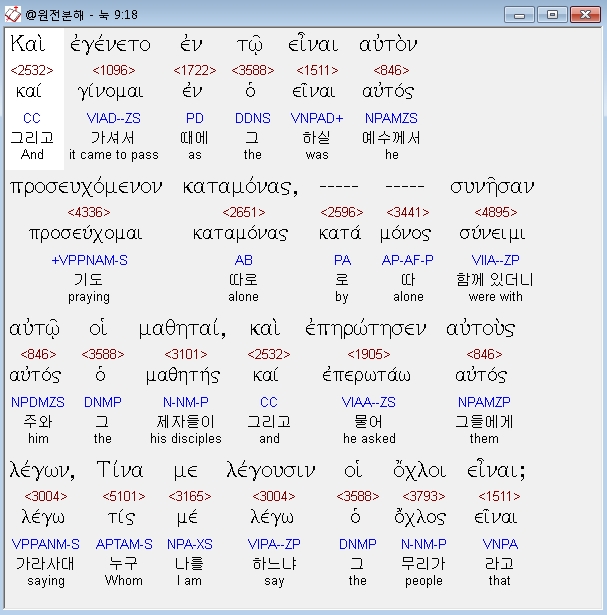Click the Korean gloss 함께 있더니
607x615 pixels.
pos(495,280)
